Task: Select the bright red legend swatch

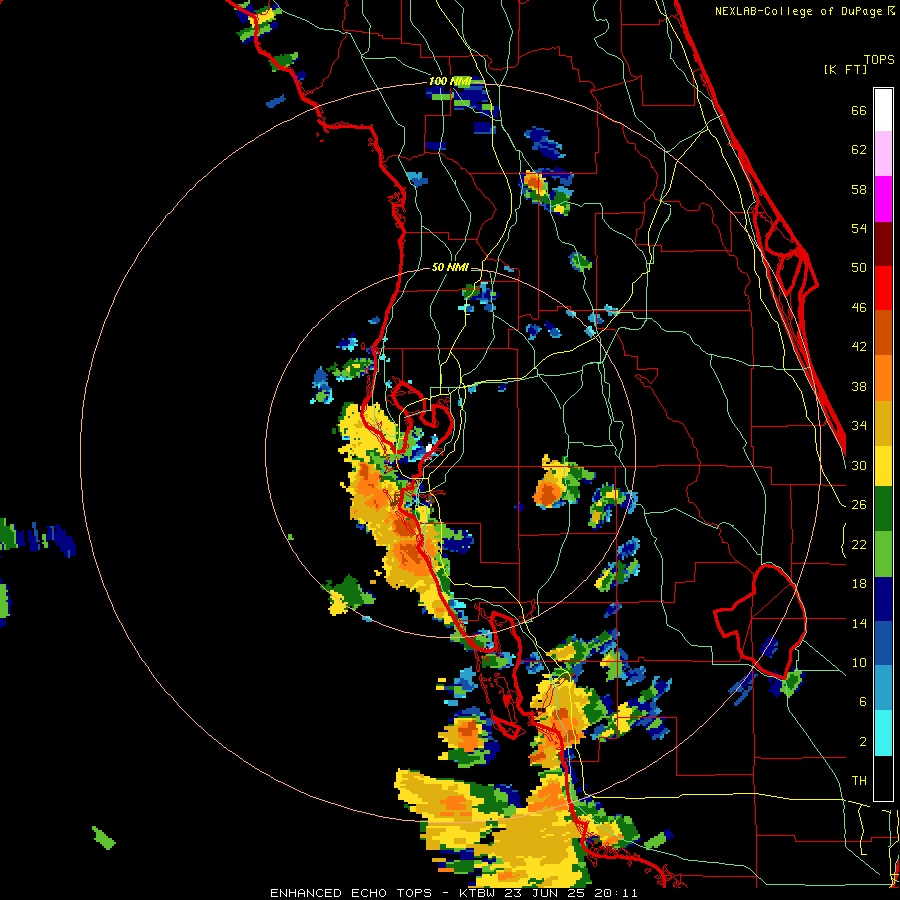Action: 883,288
